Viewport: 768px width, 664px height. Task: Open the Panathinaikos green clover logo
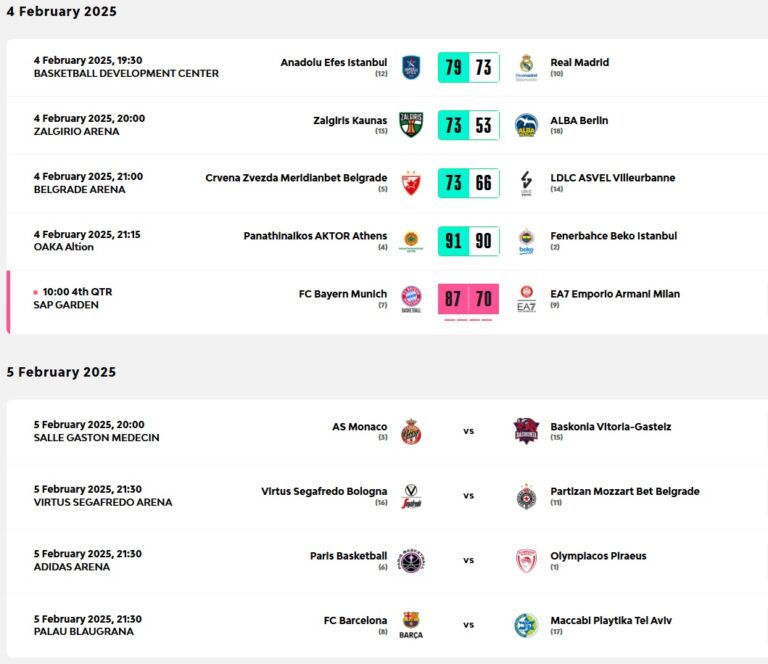click(411, 241)
